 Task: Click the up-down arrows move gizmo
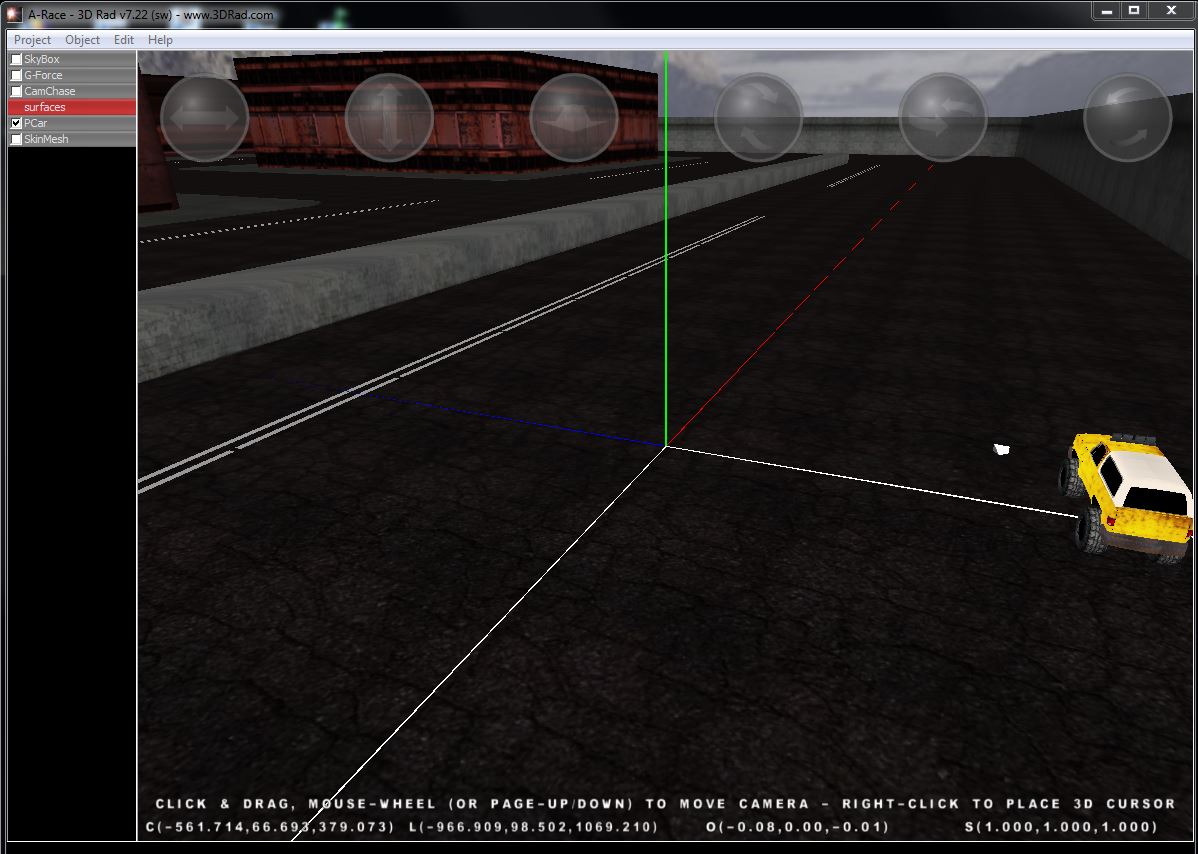point(389,118)
